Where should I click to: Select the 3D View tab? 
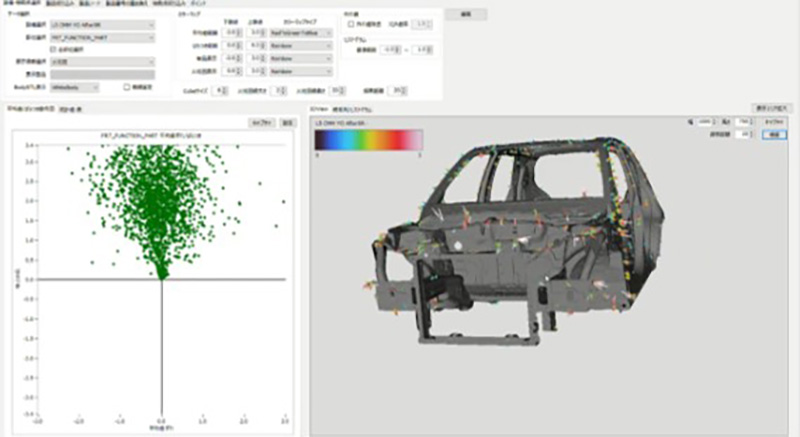click(x=320, y=108)
